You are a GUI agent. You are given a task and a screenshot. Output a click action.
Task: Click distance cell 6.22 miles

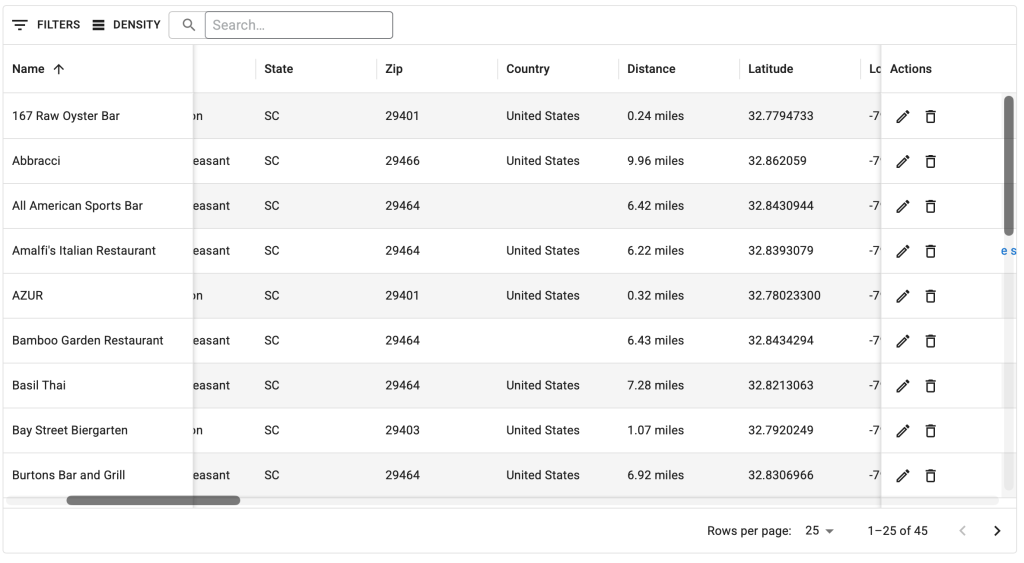[x=679, y=251]
